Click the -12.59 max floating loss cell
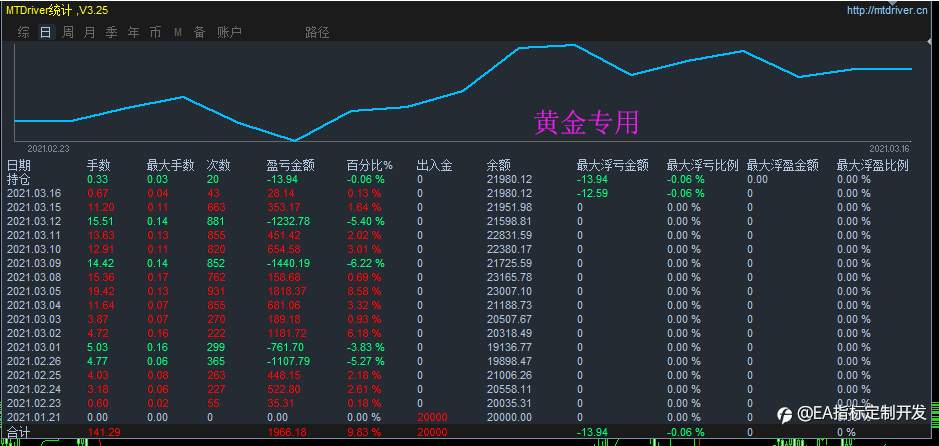The height and width of the screenshot is (446, 939). pyautogui.click(x=593, y=193)
